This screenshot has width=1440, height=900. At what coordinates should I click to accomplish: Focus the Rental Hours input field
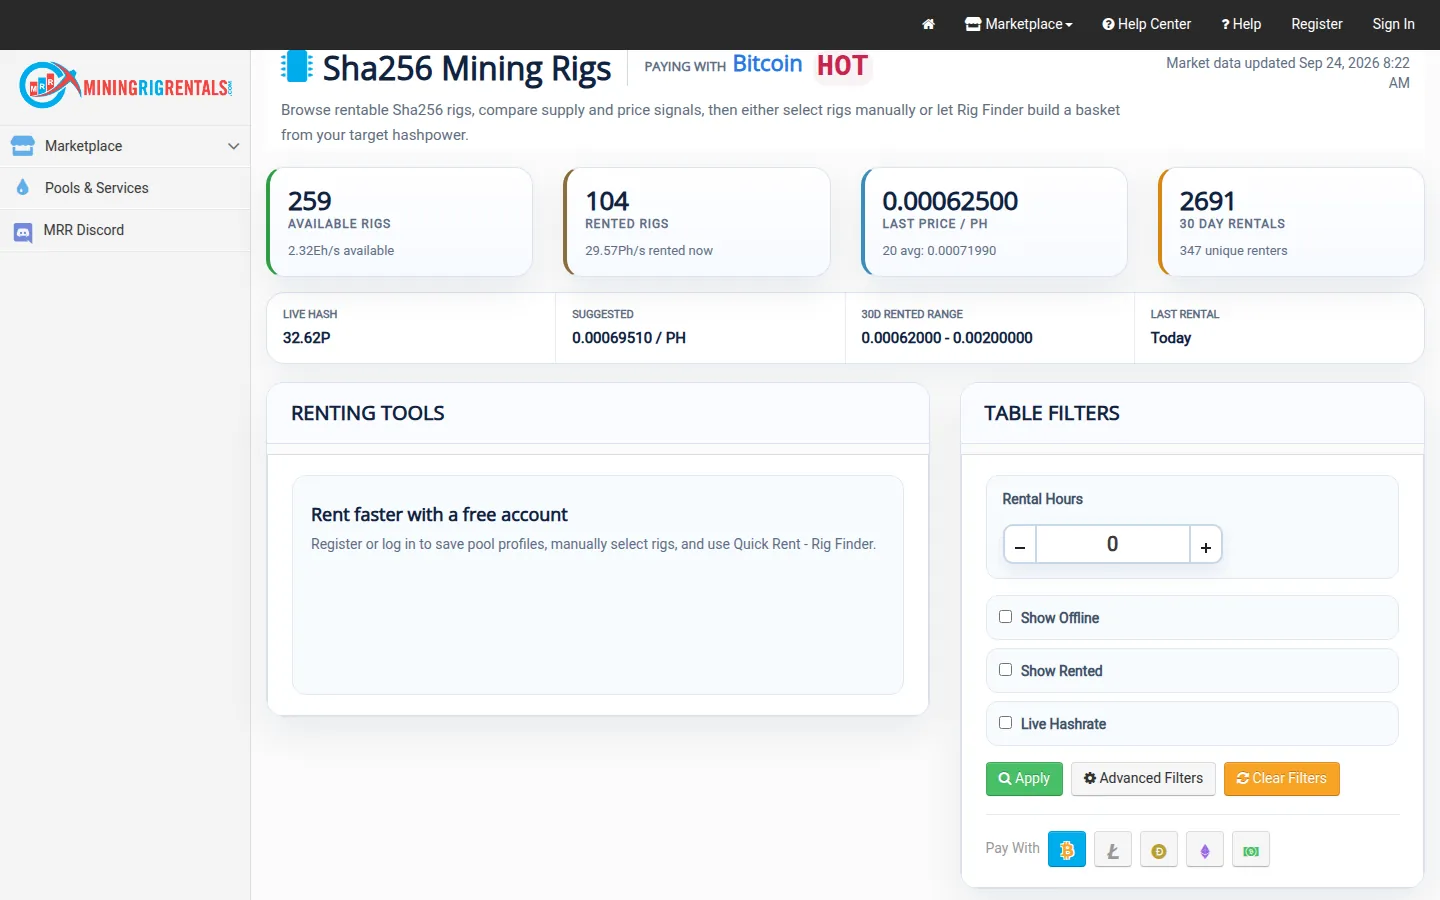(1113, 545)
